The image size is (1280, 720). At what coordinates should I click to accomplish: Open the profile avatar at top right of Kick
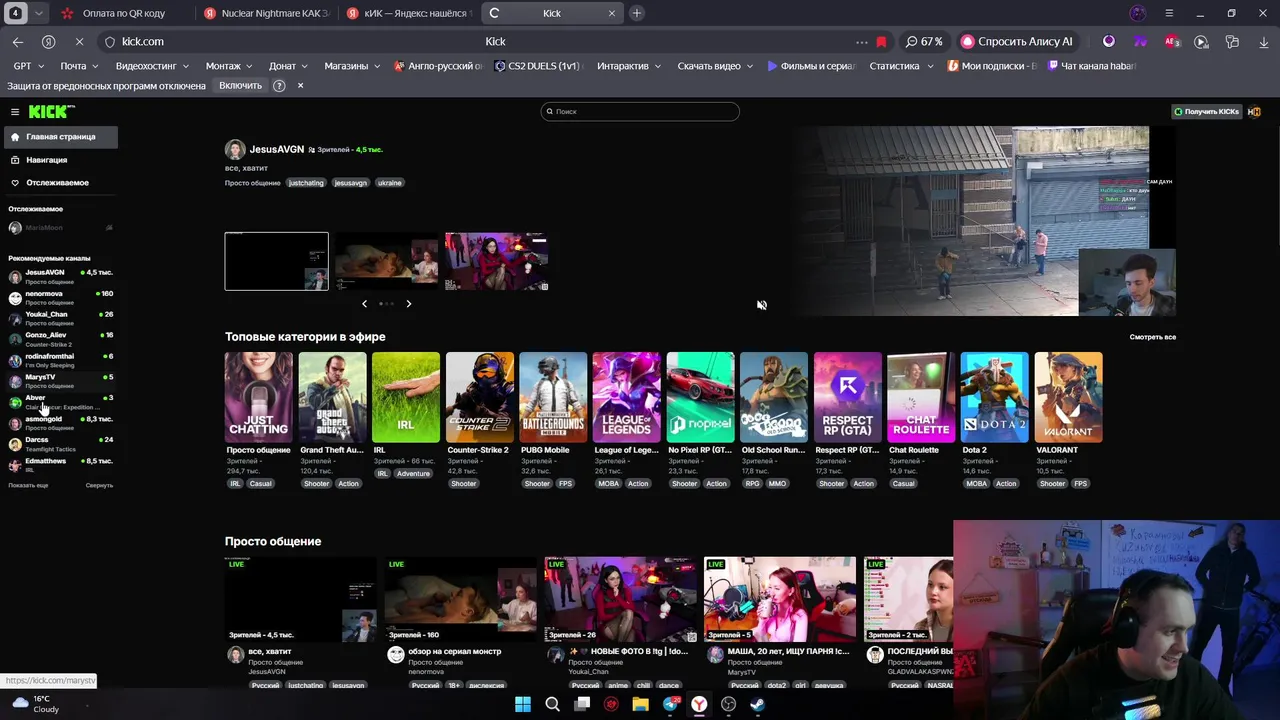pyautogui.click(x=1254, y=111)
